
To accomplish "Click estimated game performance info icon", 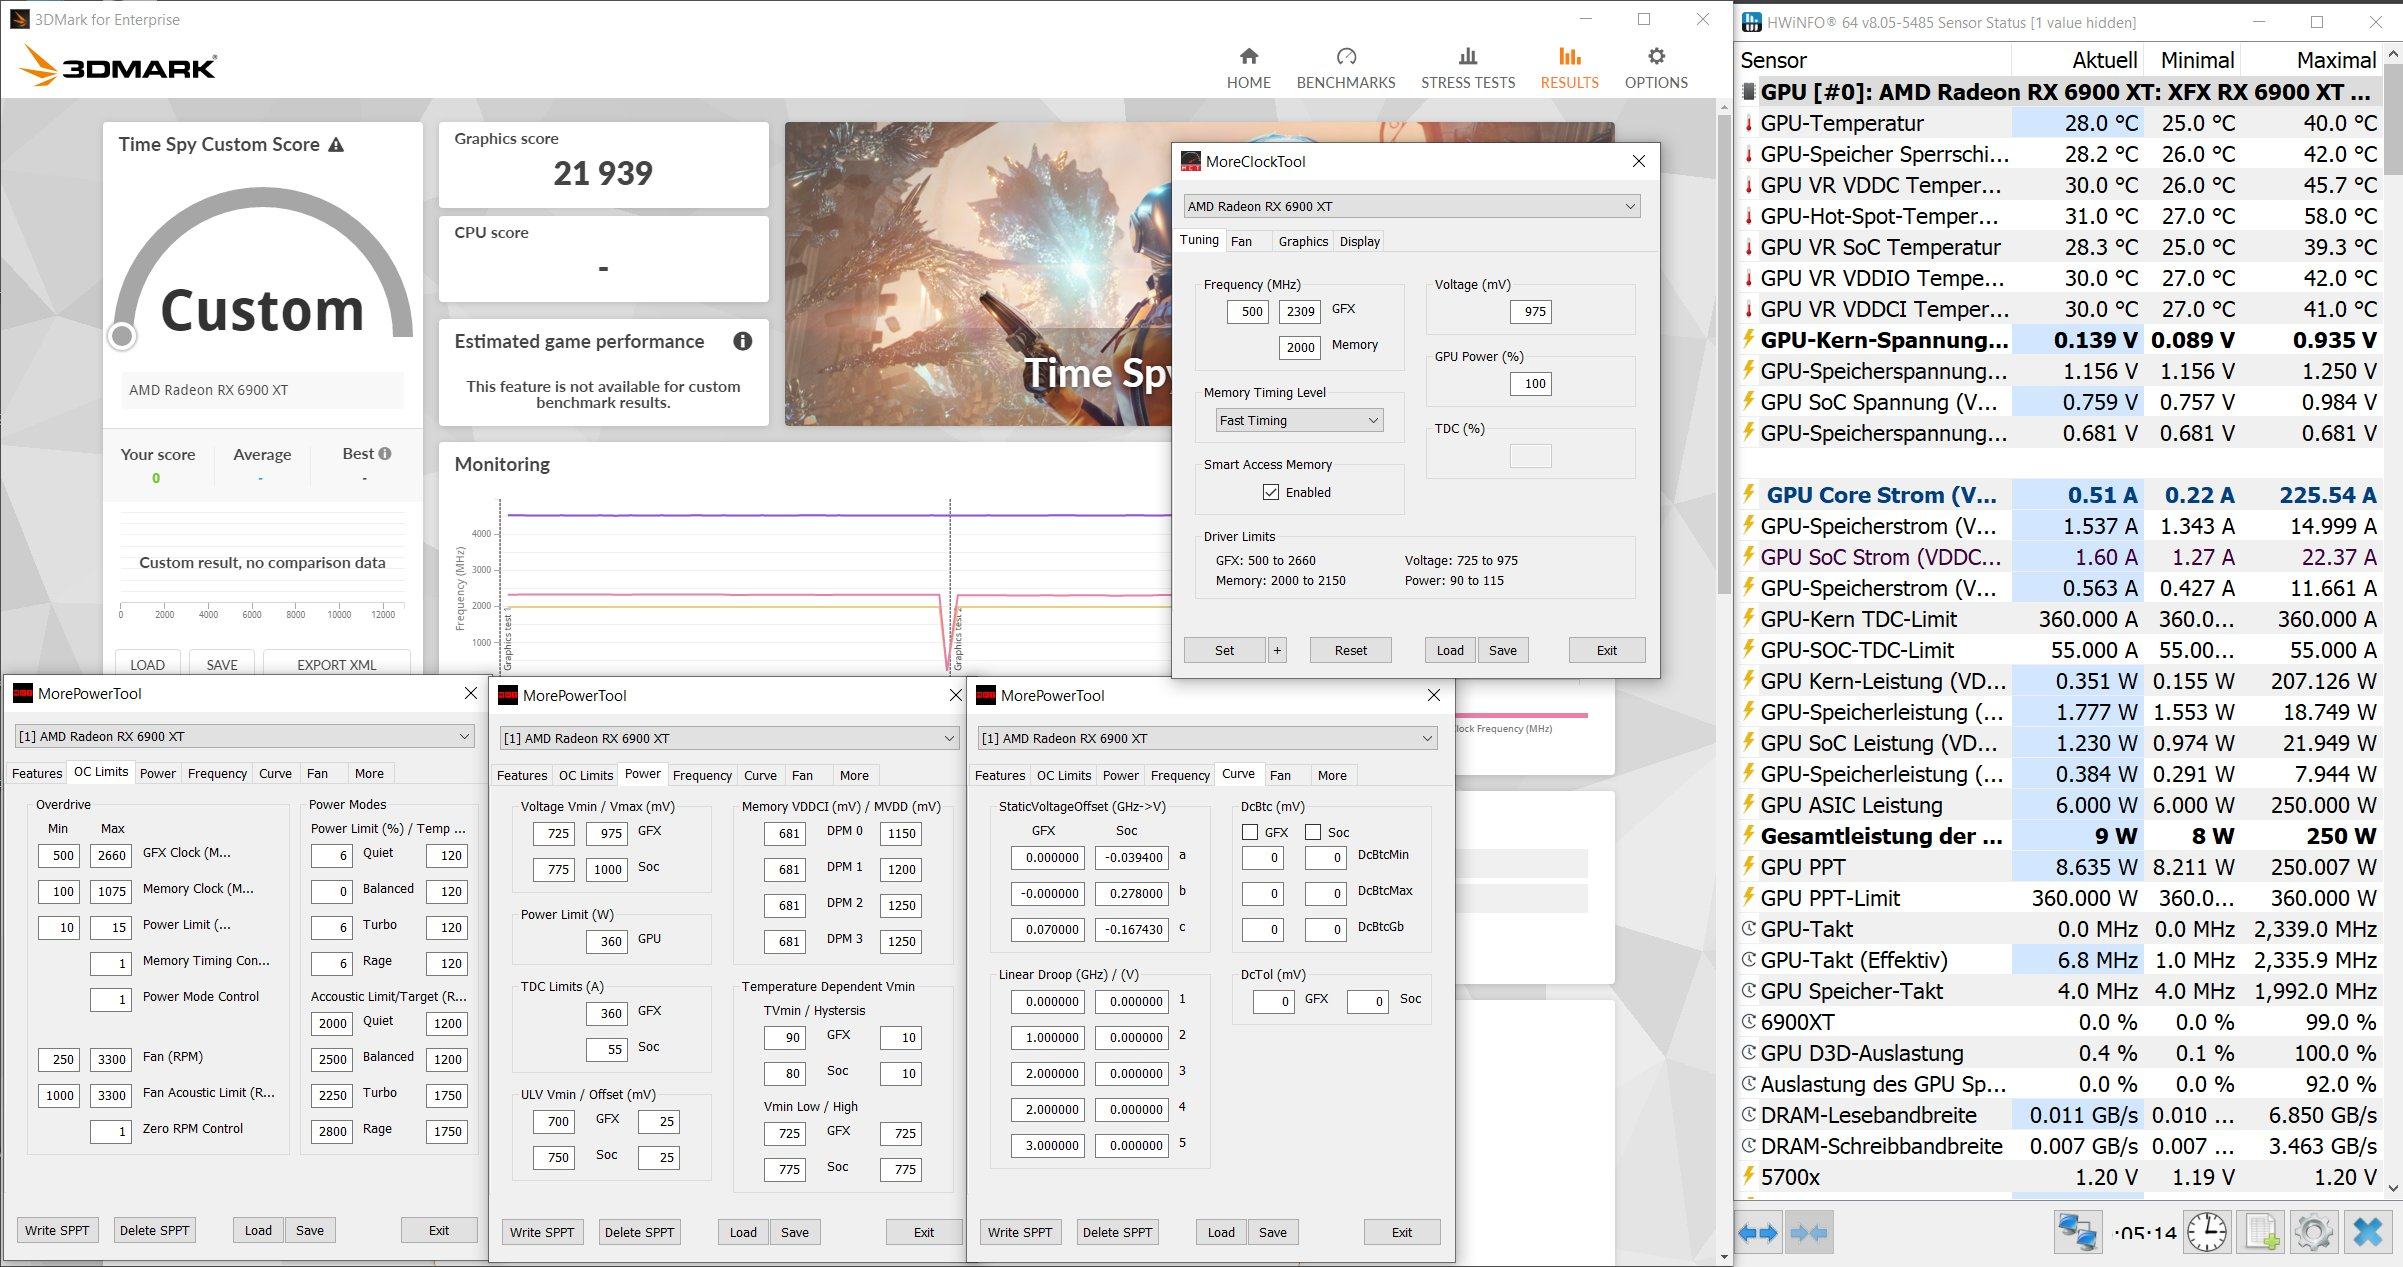I will 742,341.
